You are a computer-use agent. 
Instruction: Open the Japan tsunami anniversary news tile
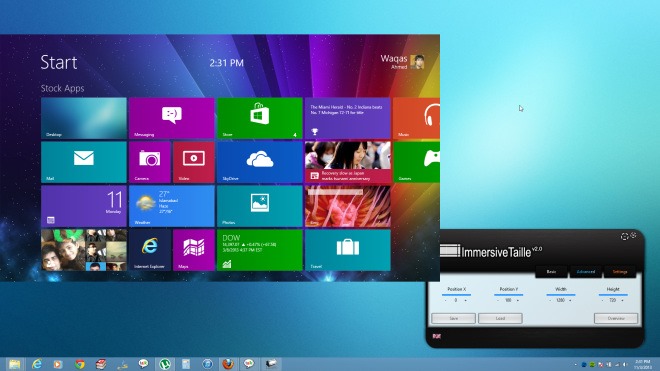tap(348, 162)
